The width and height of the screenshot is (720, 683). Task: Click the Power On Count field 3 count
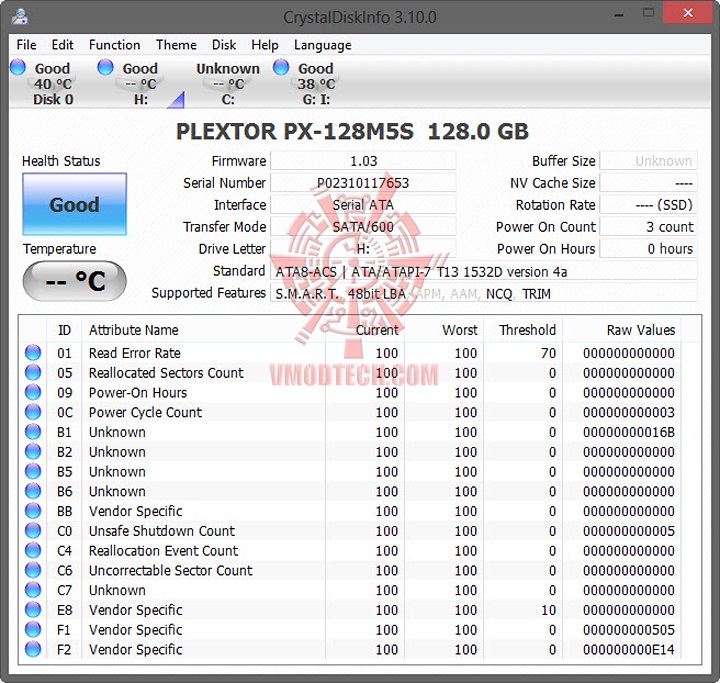coord(649,227)
